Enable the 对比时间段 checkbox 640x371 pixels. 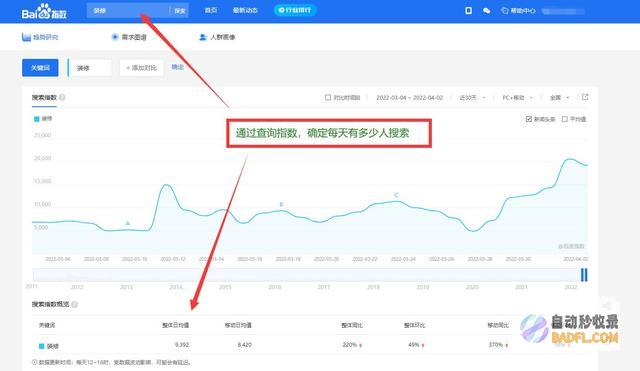click(328, 98)
